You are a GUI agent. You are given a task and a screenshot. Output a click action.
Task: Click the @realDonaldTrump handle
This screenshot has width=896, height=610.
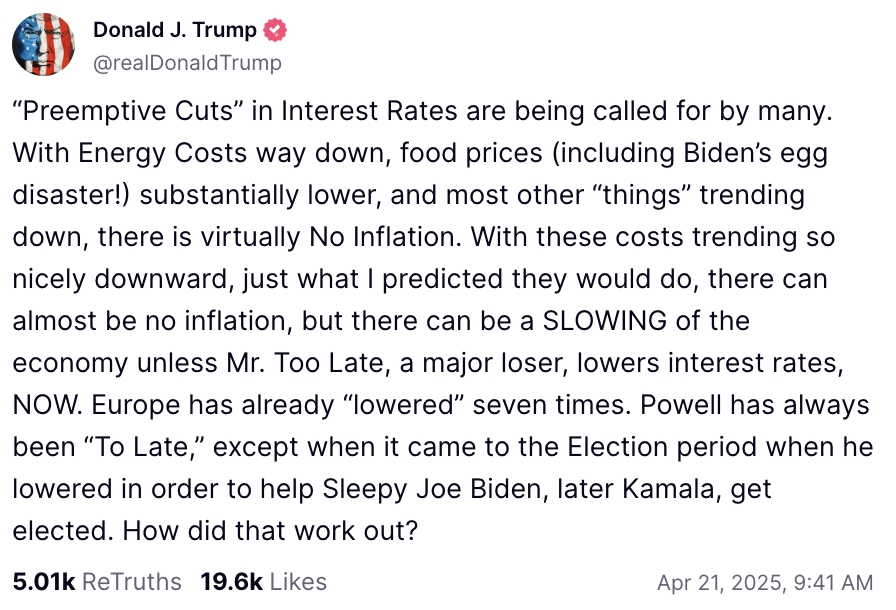point(187,63)
